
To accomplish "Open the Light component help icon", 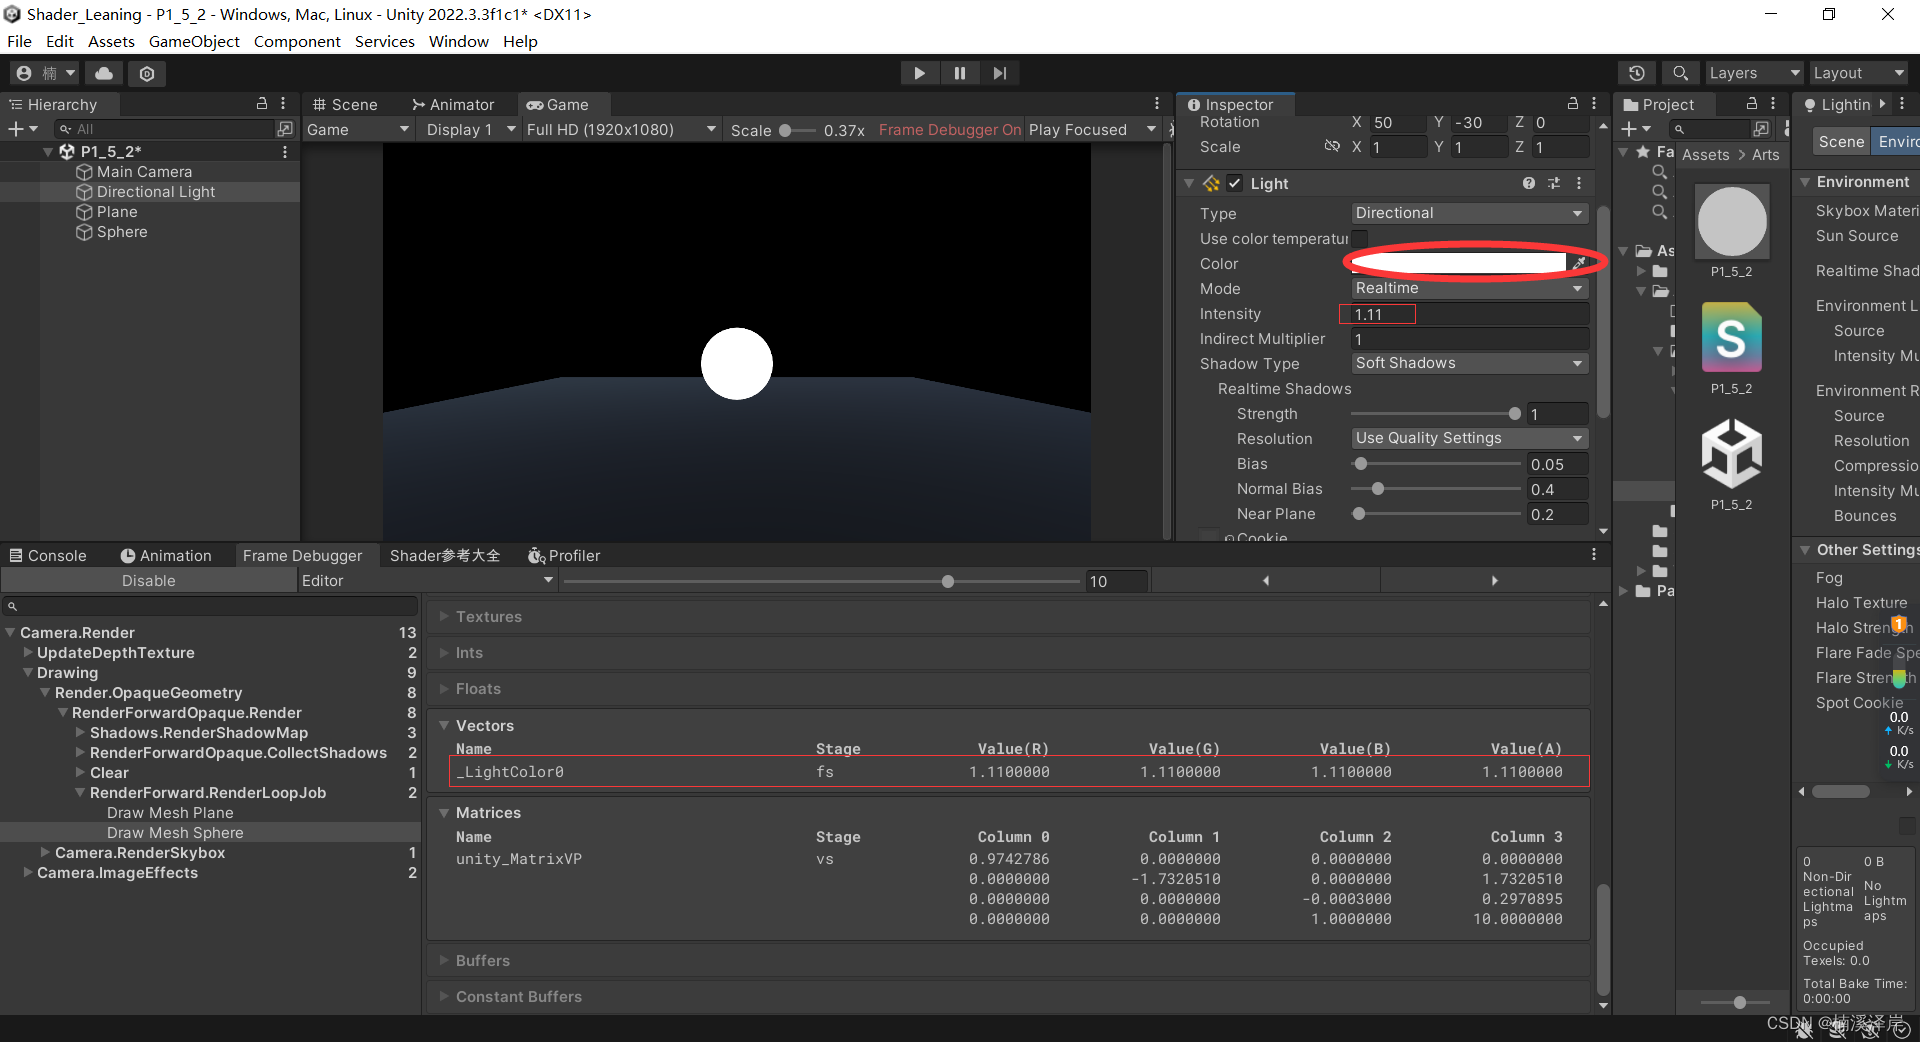I will [1528, 183].
